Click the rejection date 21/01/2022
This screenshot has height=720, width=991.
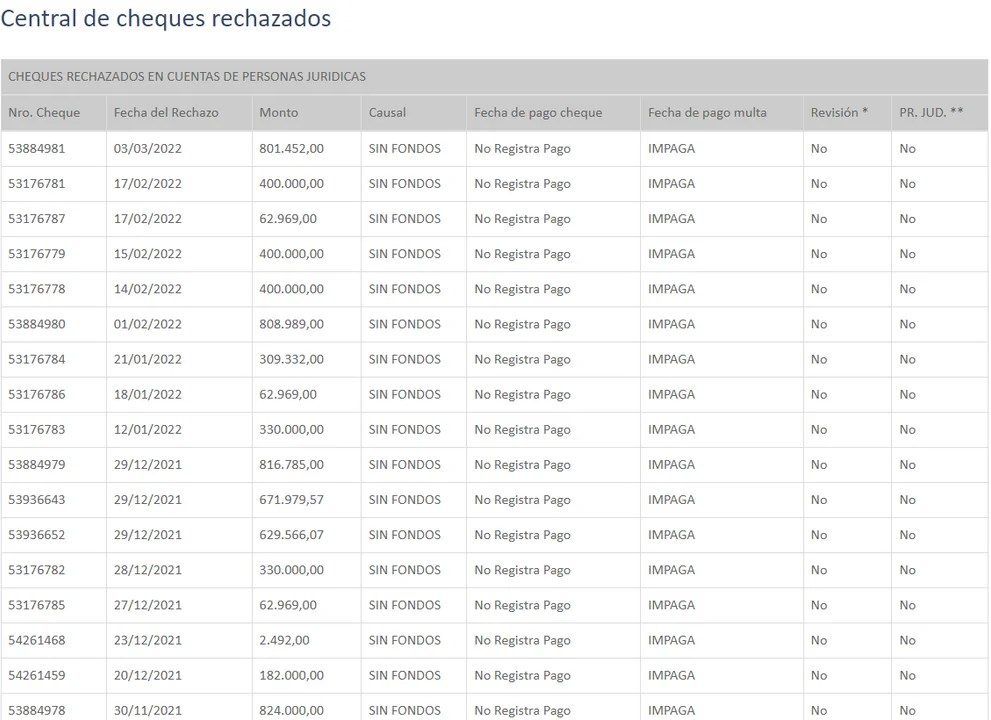pos(148,359)
